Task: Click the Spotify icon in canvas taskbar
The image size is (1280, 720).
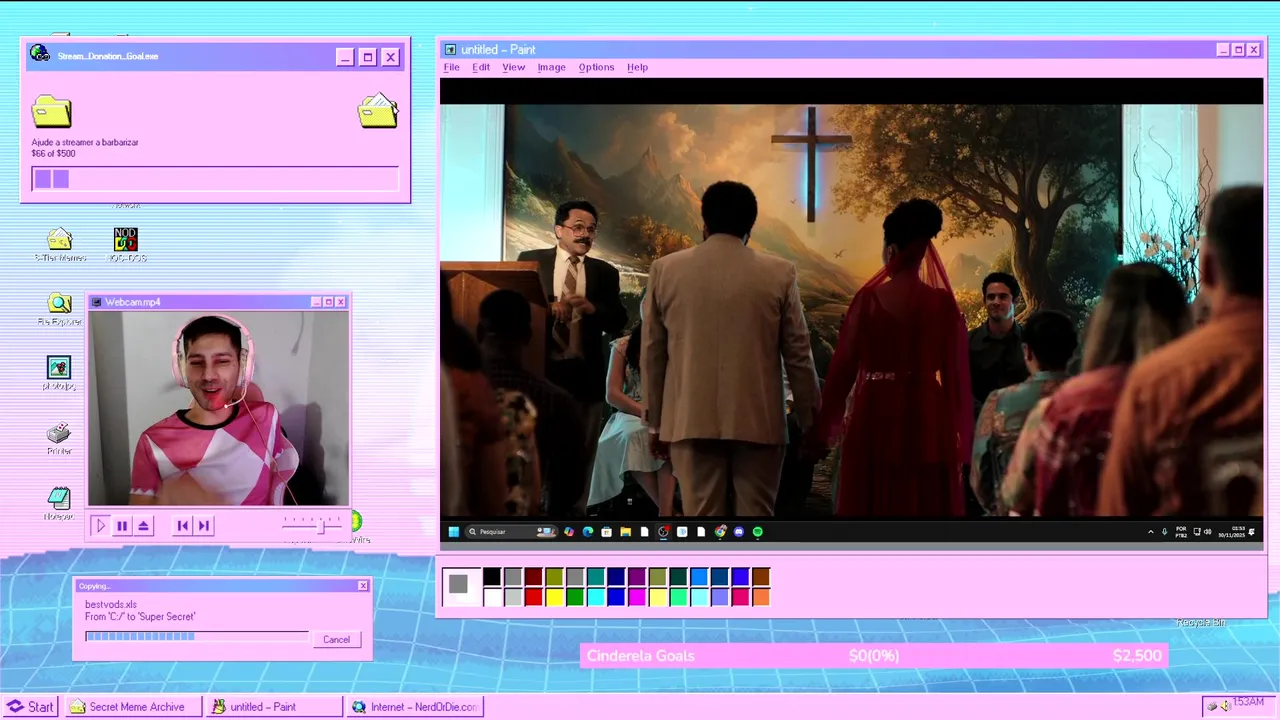Action: pyautogui.click(x=758, y=532)
